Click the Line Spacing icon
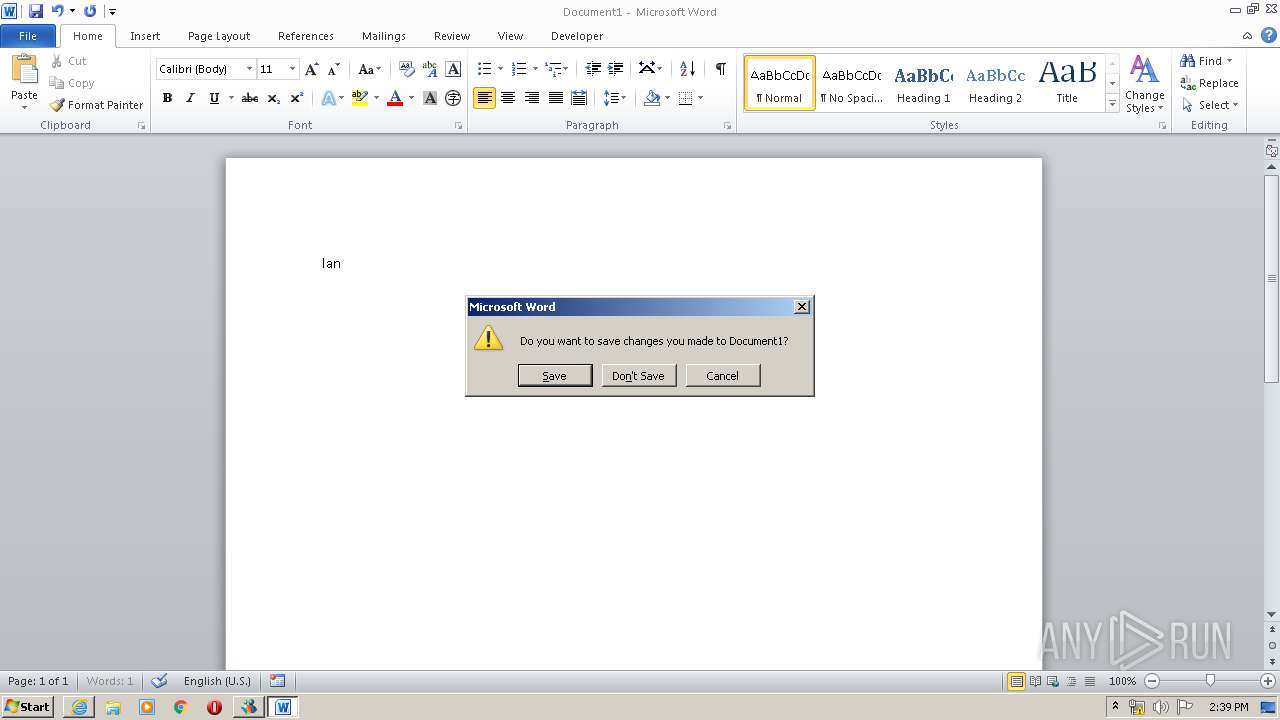1280x720 pixels. coord(610,98)
